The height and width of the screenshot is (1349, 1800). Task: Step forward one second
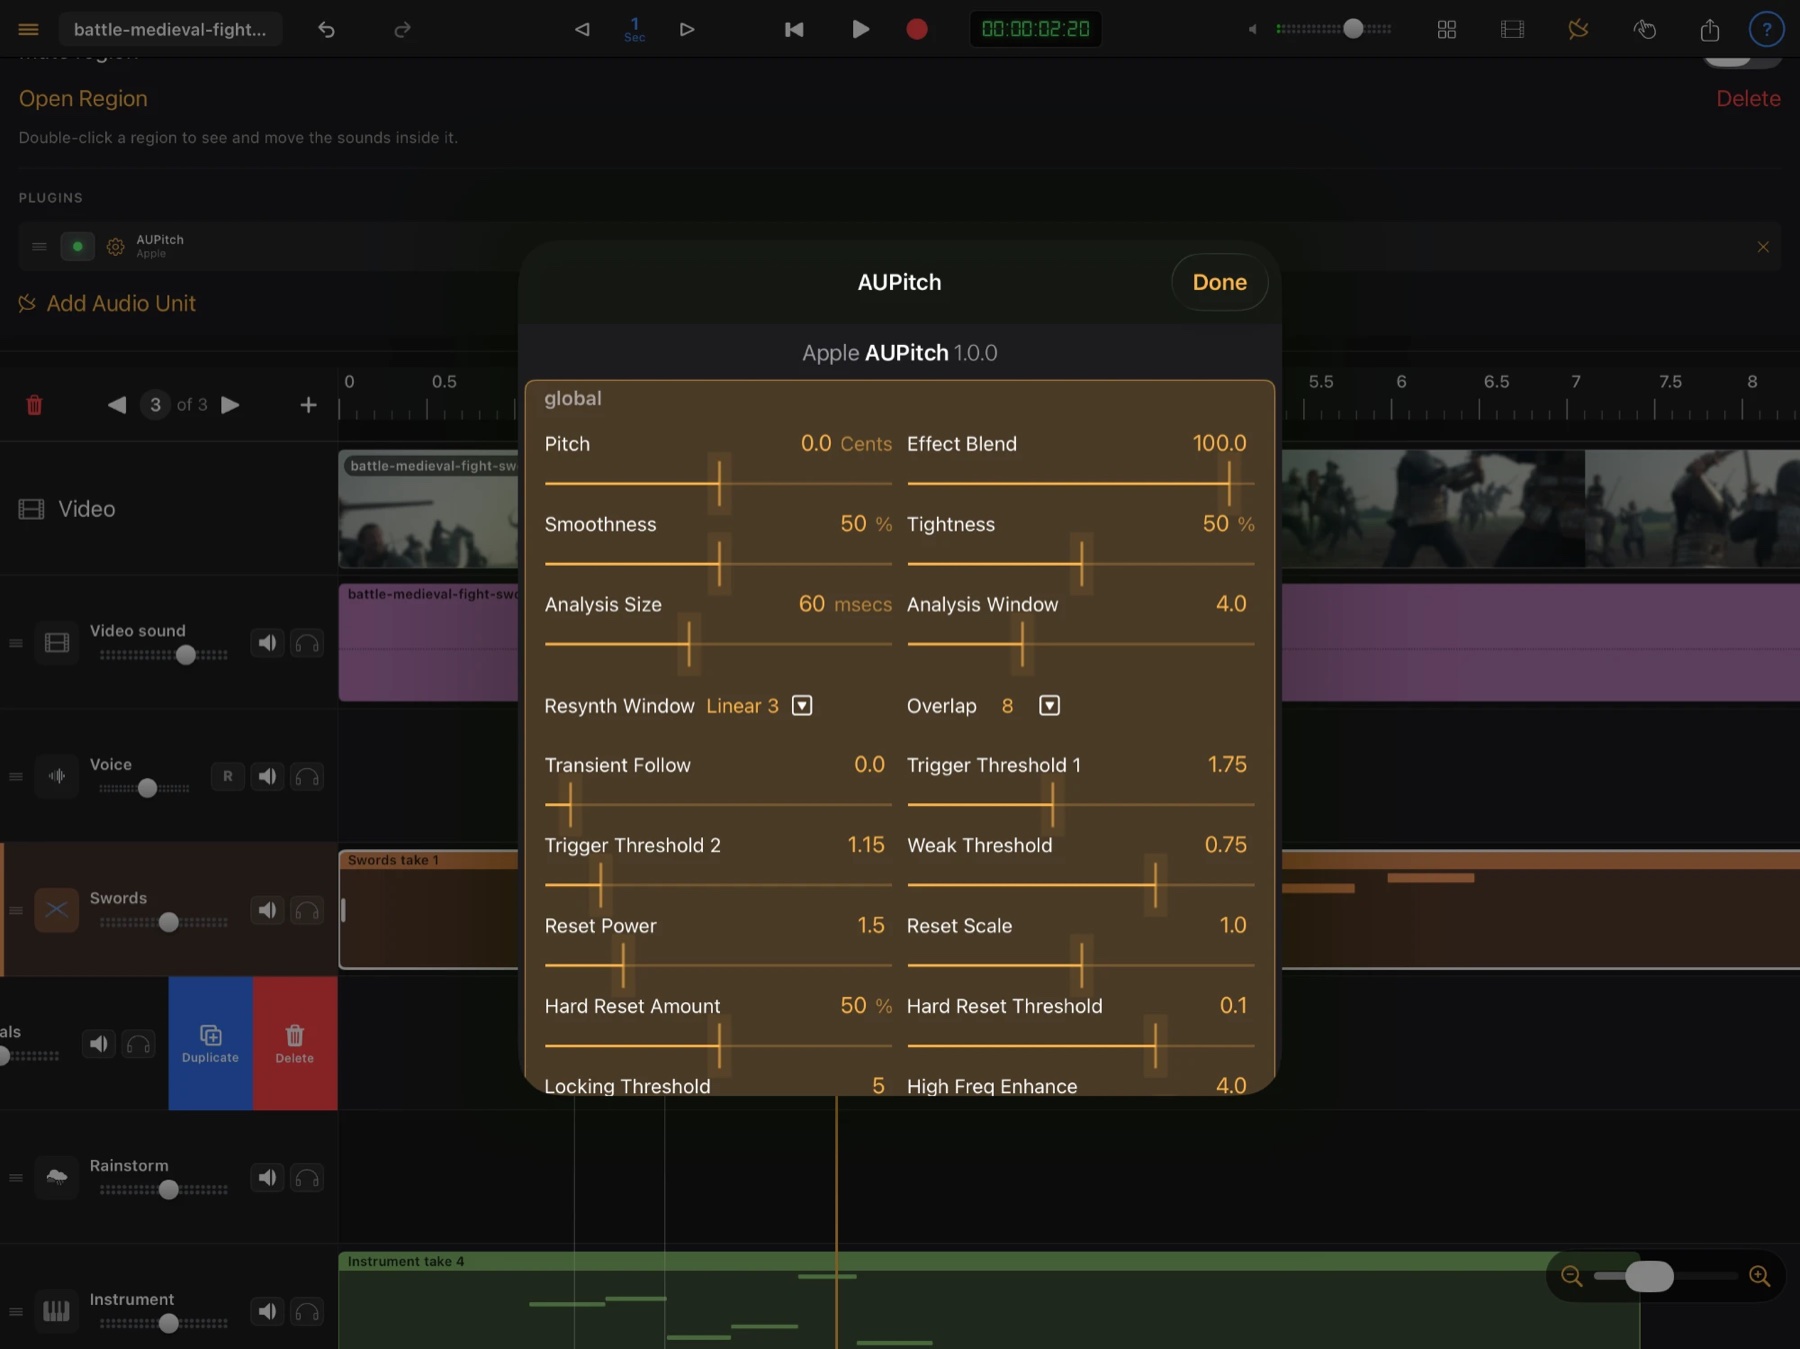[687, 29]
